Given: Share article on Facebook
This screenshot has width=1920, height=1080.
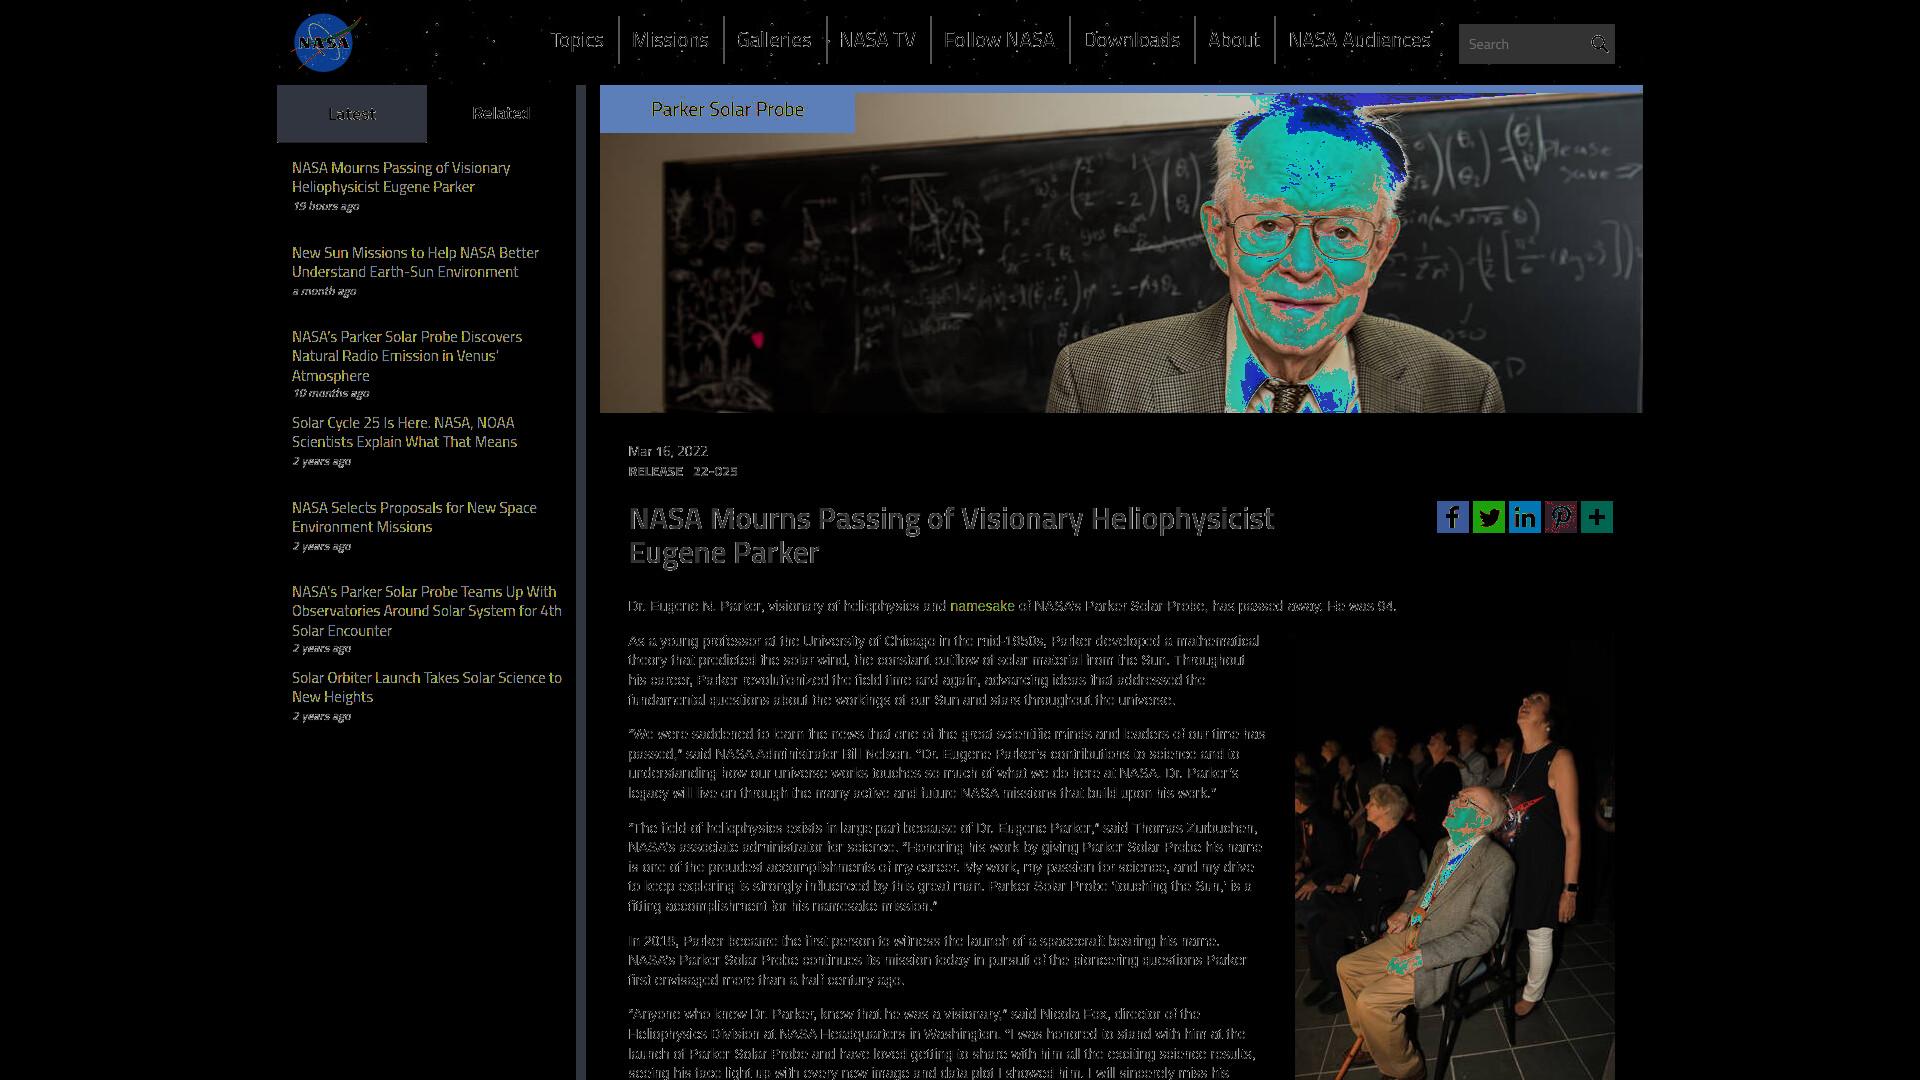Looking at the screenshot, I should coord(1453,517).
